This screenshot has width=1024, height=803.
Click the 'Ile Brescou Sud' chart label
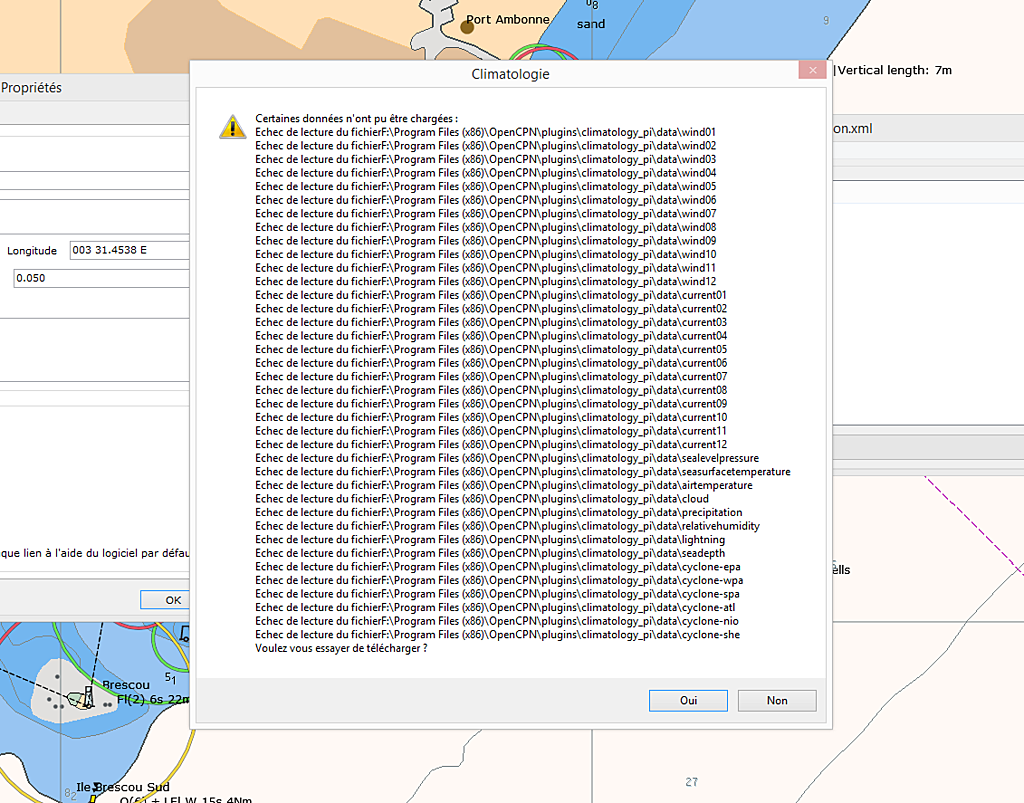pos(123,787)
